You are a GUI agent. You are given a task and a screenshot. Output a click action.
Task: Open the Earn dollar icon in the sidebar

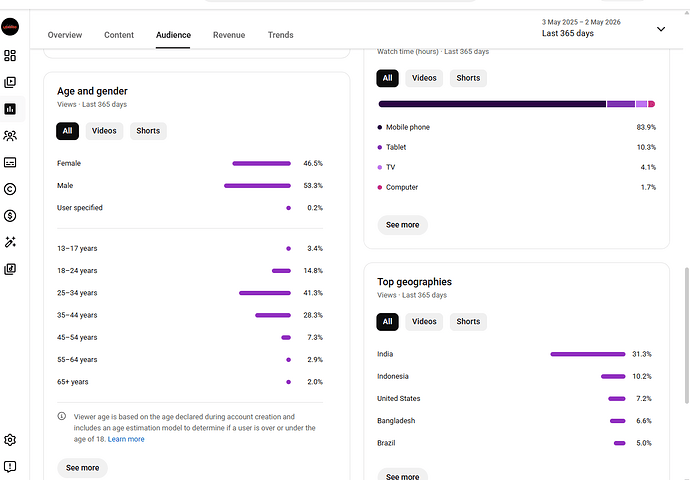pyautogui.click(x=10, y=216)
